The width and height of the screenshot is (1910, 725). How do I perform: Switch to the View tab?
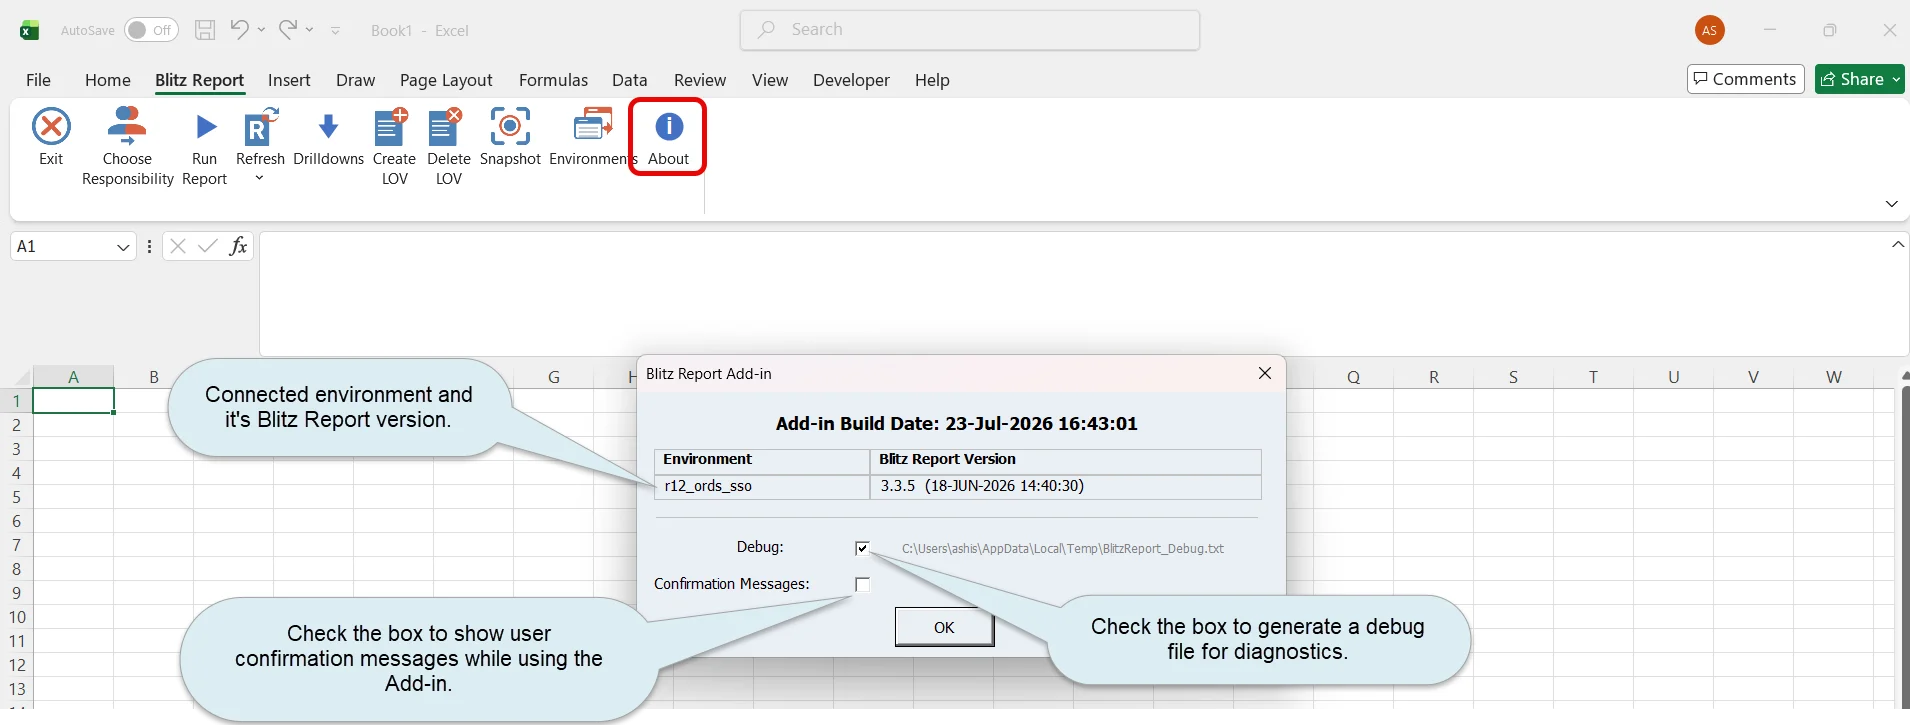tap(770, 80)
